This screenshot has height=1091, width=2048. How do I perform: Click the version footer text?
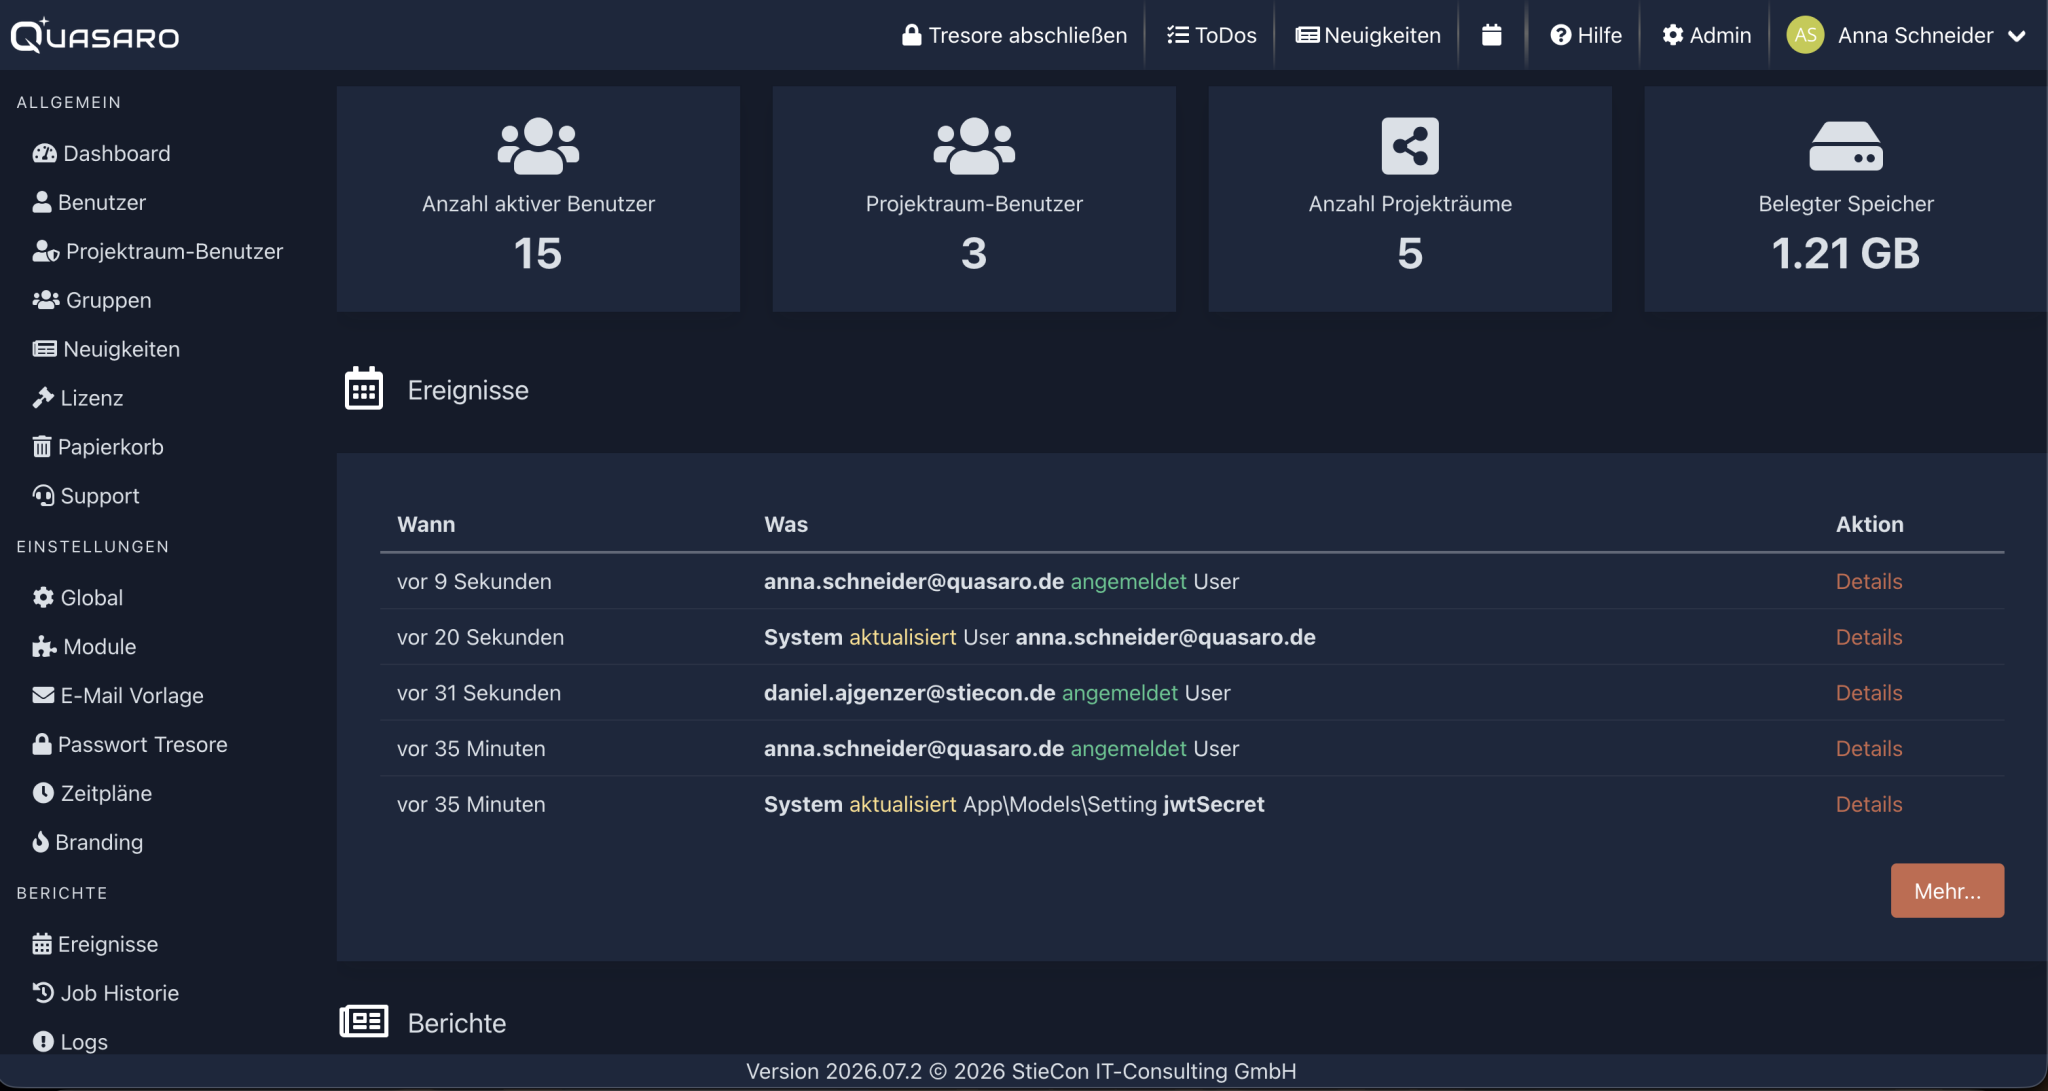pos(1021,1071)
